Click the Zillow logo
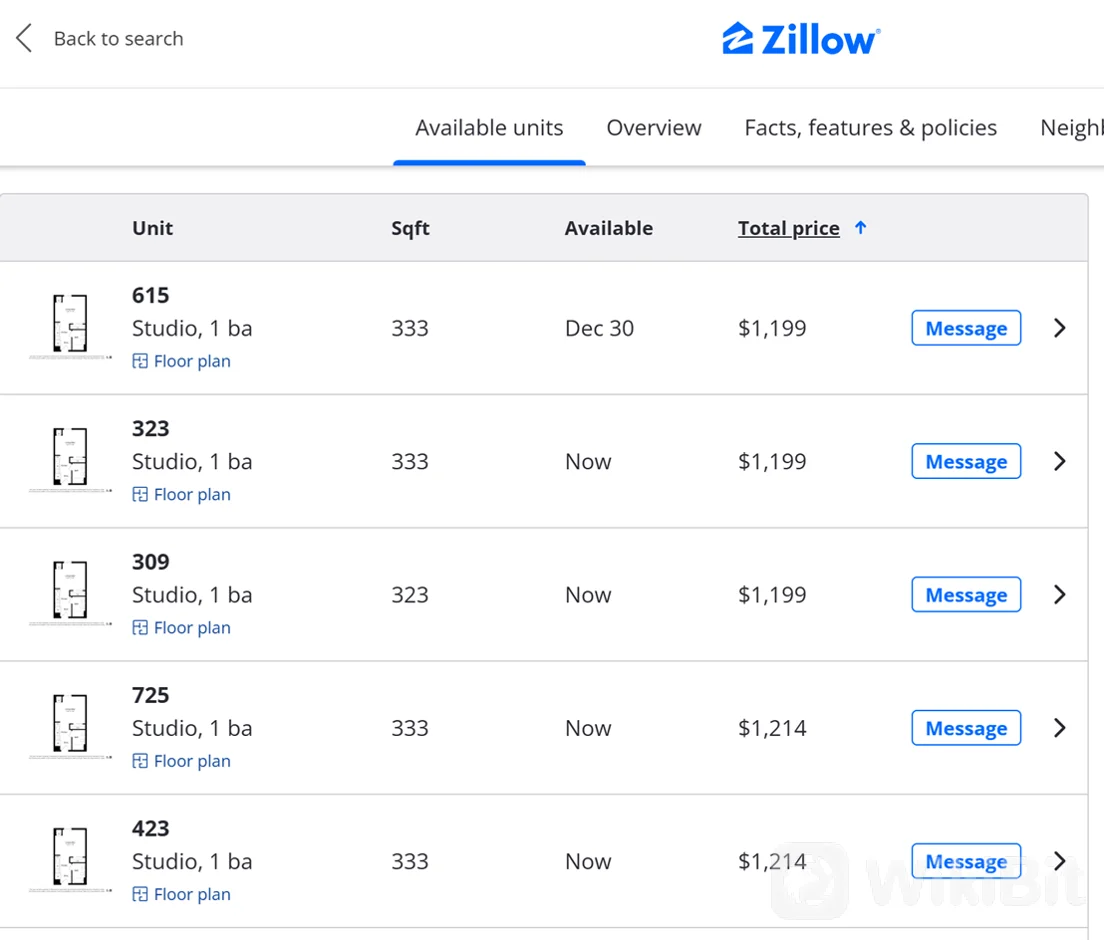Viewport: 1104px width, 944px height. point(801,39)
